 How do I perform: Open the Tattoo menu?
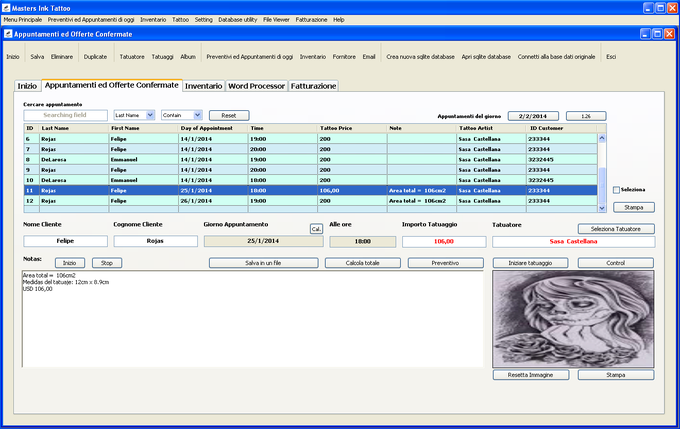180,20
